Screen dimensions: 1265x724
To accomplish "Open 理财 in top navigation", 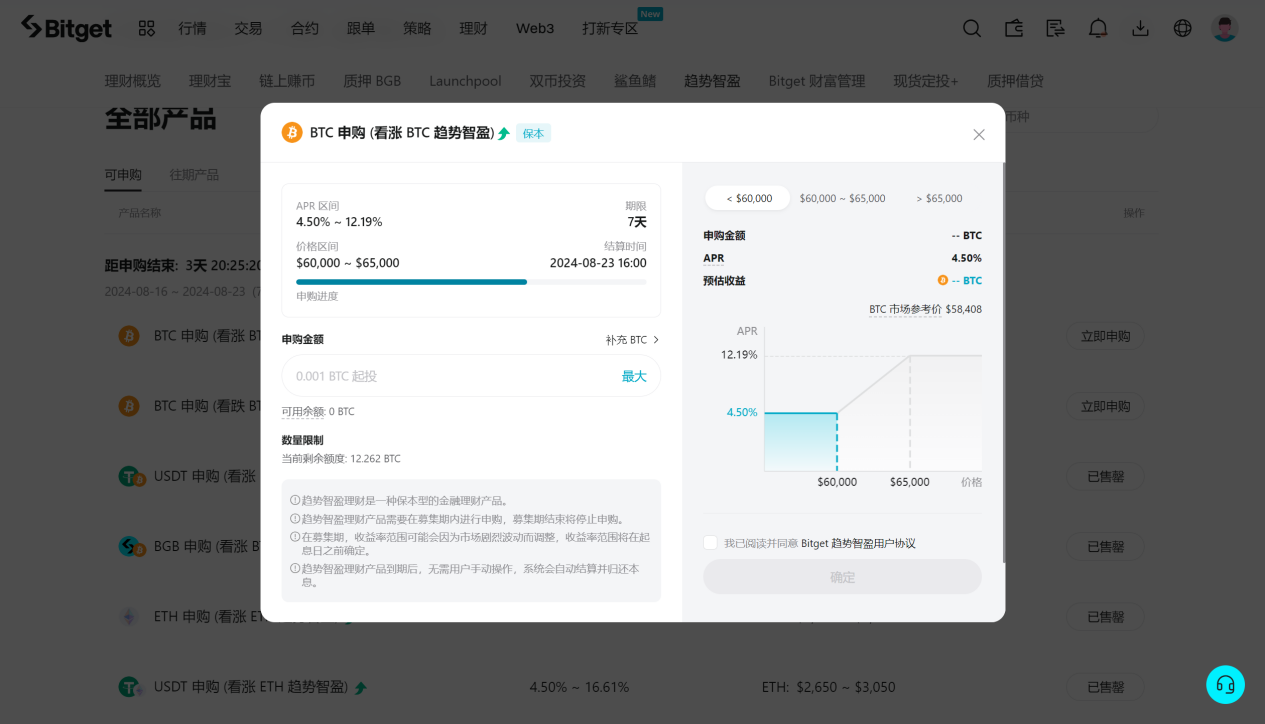I will point(473,28).
